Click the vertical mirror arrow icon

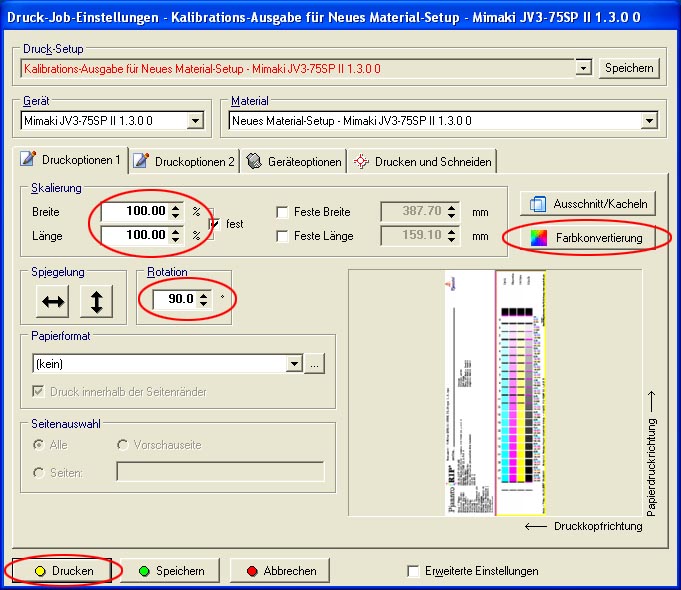pos(96,301)
